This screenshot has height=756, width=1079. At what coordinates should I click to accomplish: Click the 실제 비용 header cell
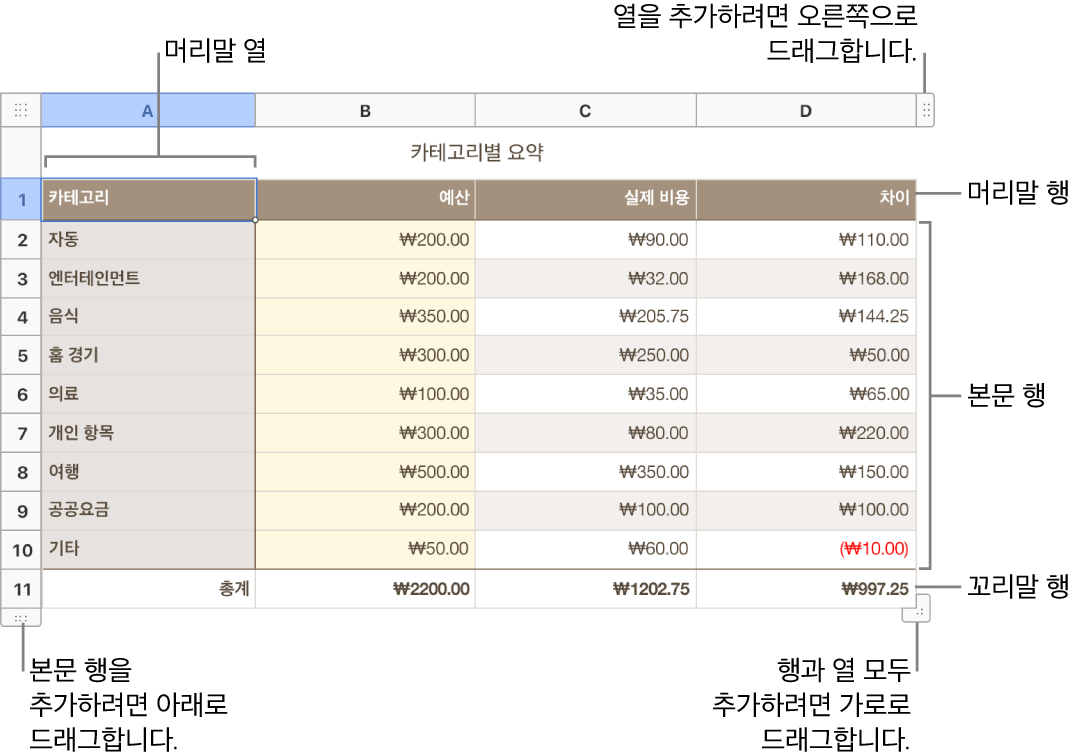pyautogui.click(x=585, y=199)
